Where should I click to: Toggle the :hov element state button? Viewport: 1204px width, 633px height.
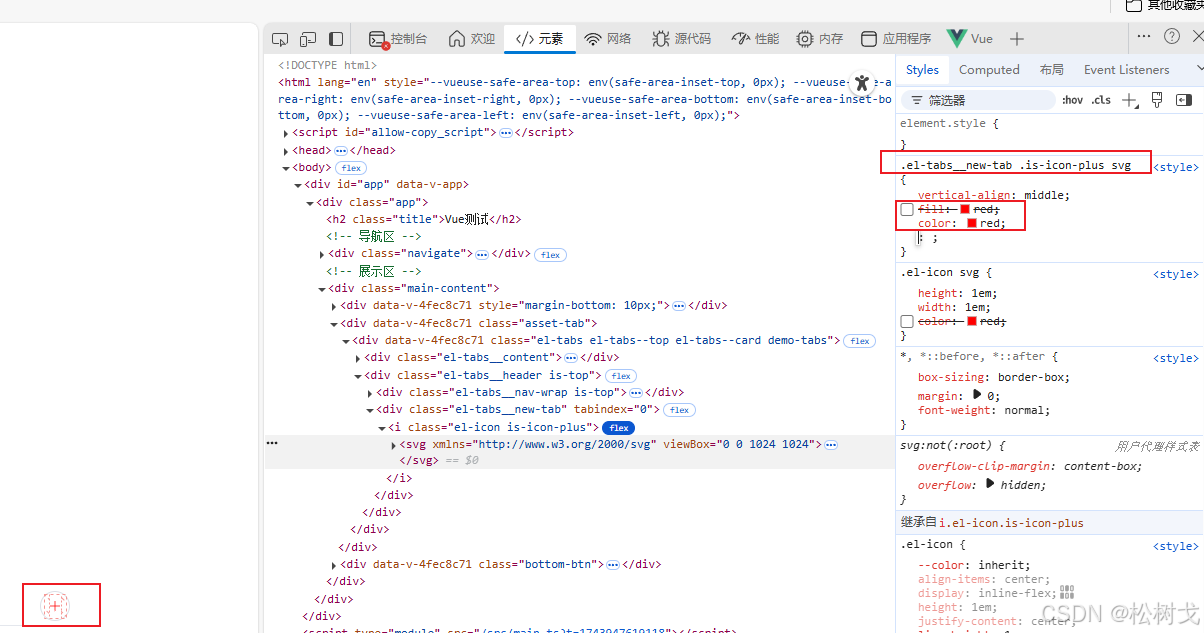(1073, 100)
